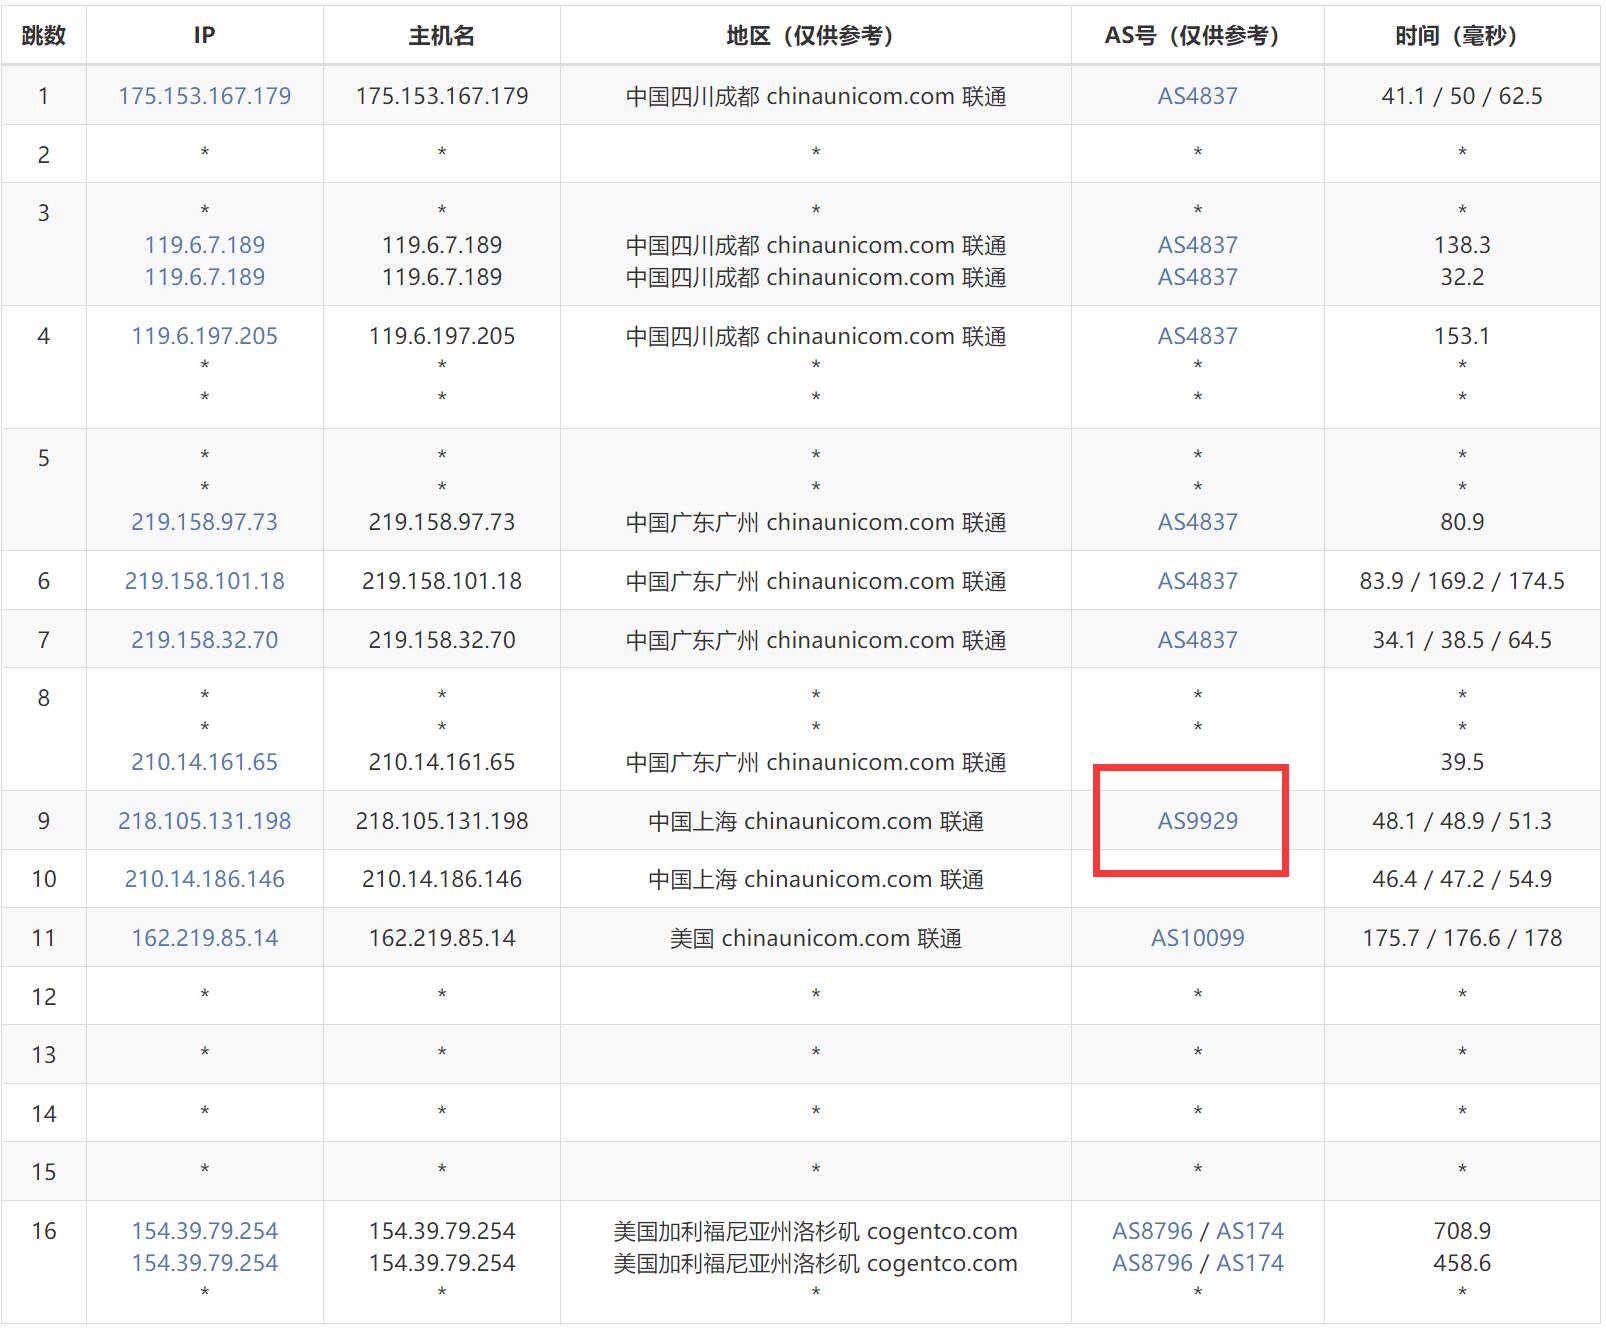Image resolution: width=1606 pixels, height=1329 pixels.
Task: Open the AS10099 link in hop 11
Action: click(x=1197, y=938)
